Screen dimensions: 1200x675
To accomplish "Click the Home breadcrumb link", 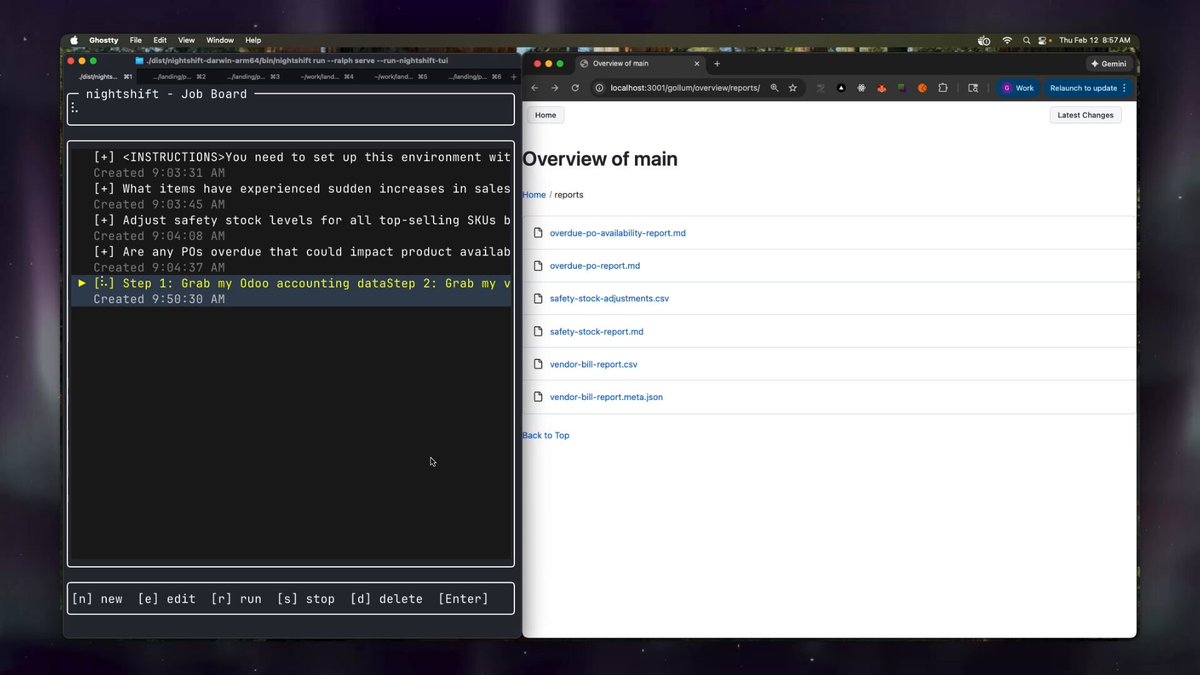I will tap(534, 195).
